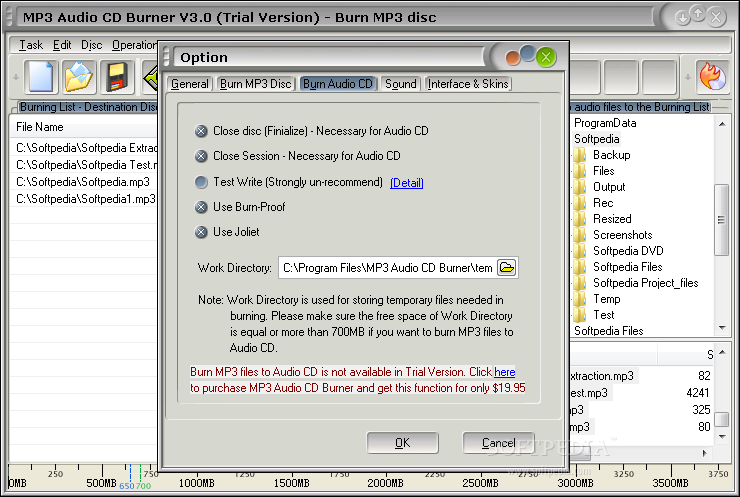Click file list horizontal scroll right arrow
Screen dimensions: 740x497
click(x=705, y=453)
